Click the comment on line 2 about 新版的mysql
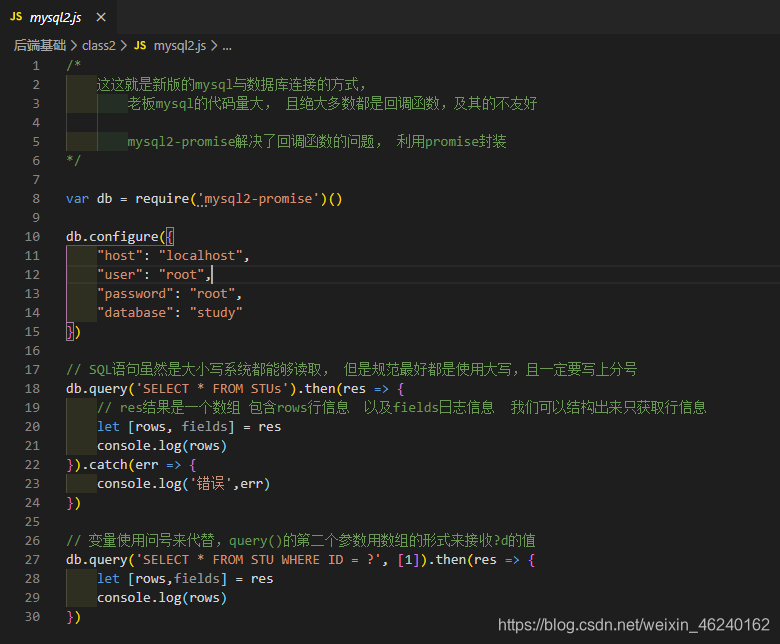 click(231, 85)
